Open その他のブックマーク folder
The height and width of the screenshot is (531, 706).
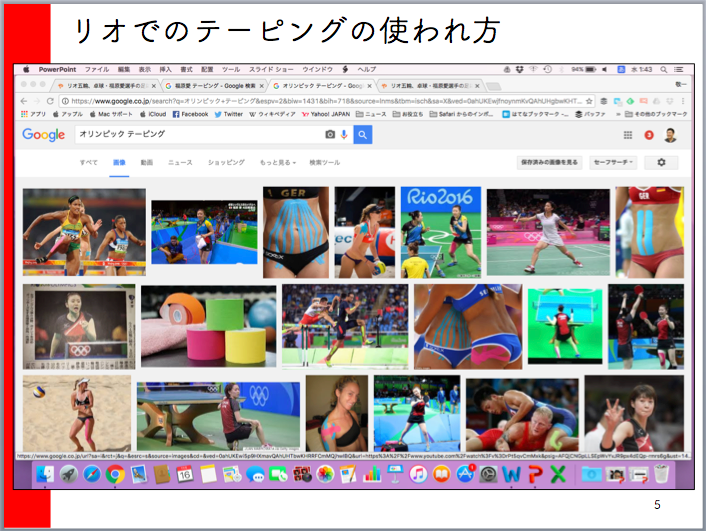coord(656,114)
